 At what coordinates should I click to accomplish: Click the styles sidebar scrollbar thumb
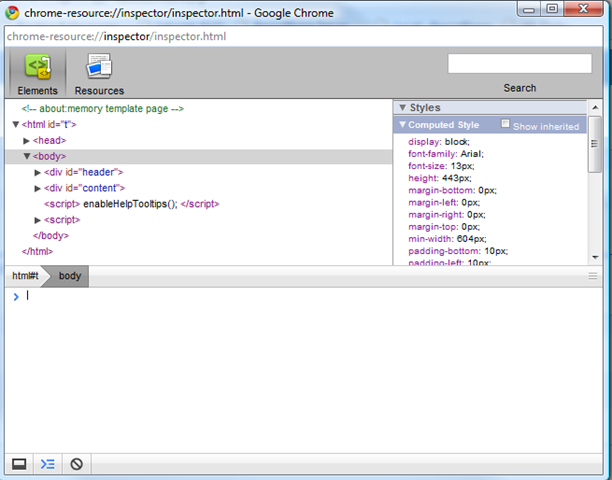point(594,144)
